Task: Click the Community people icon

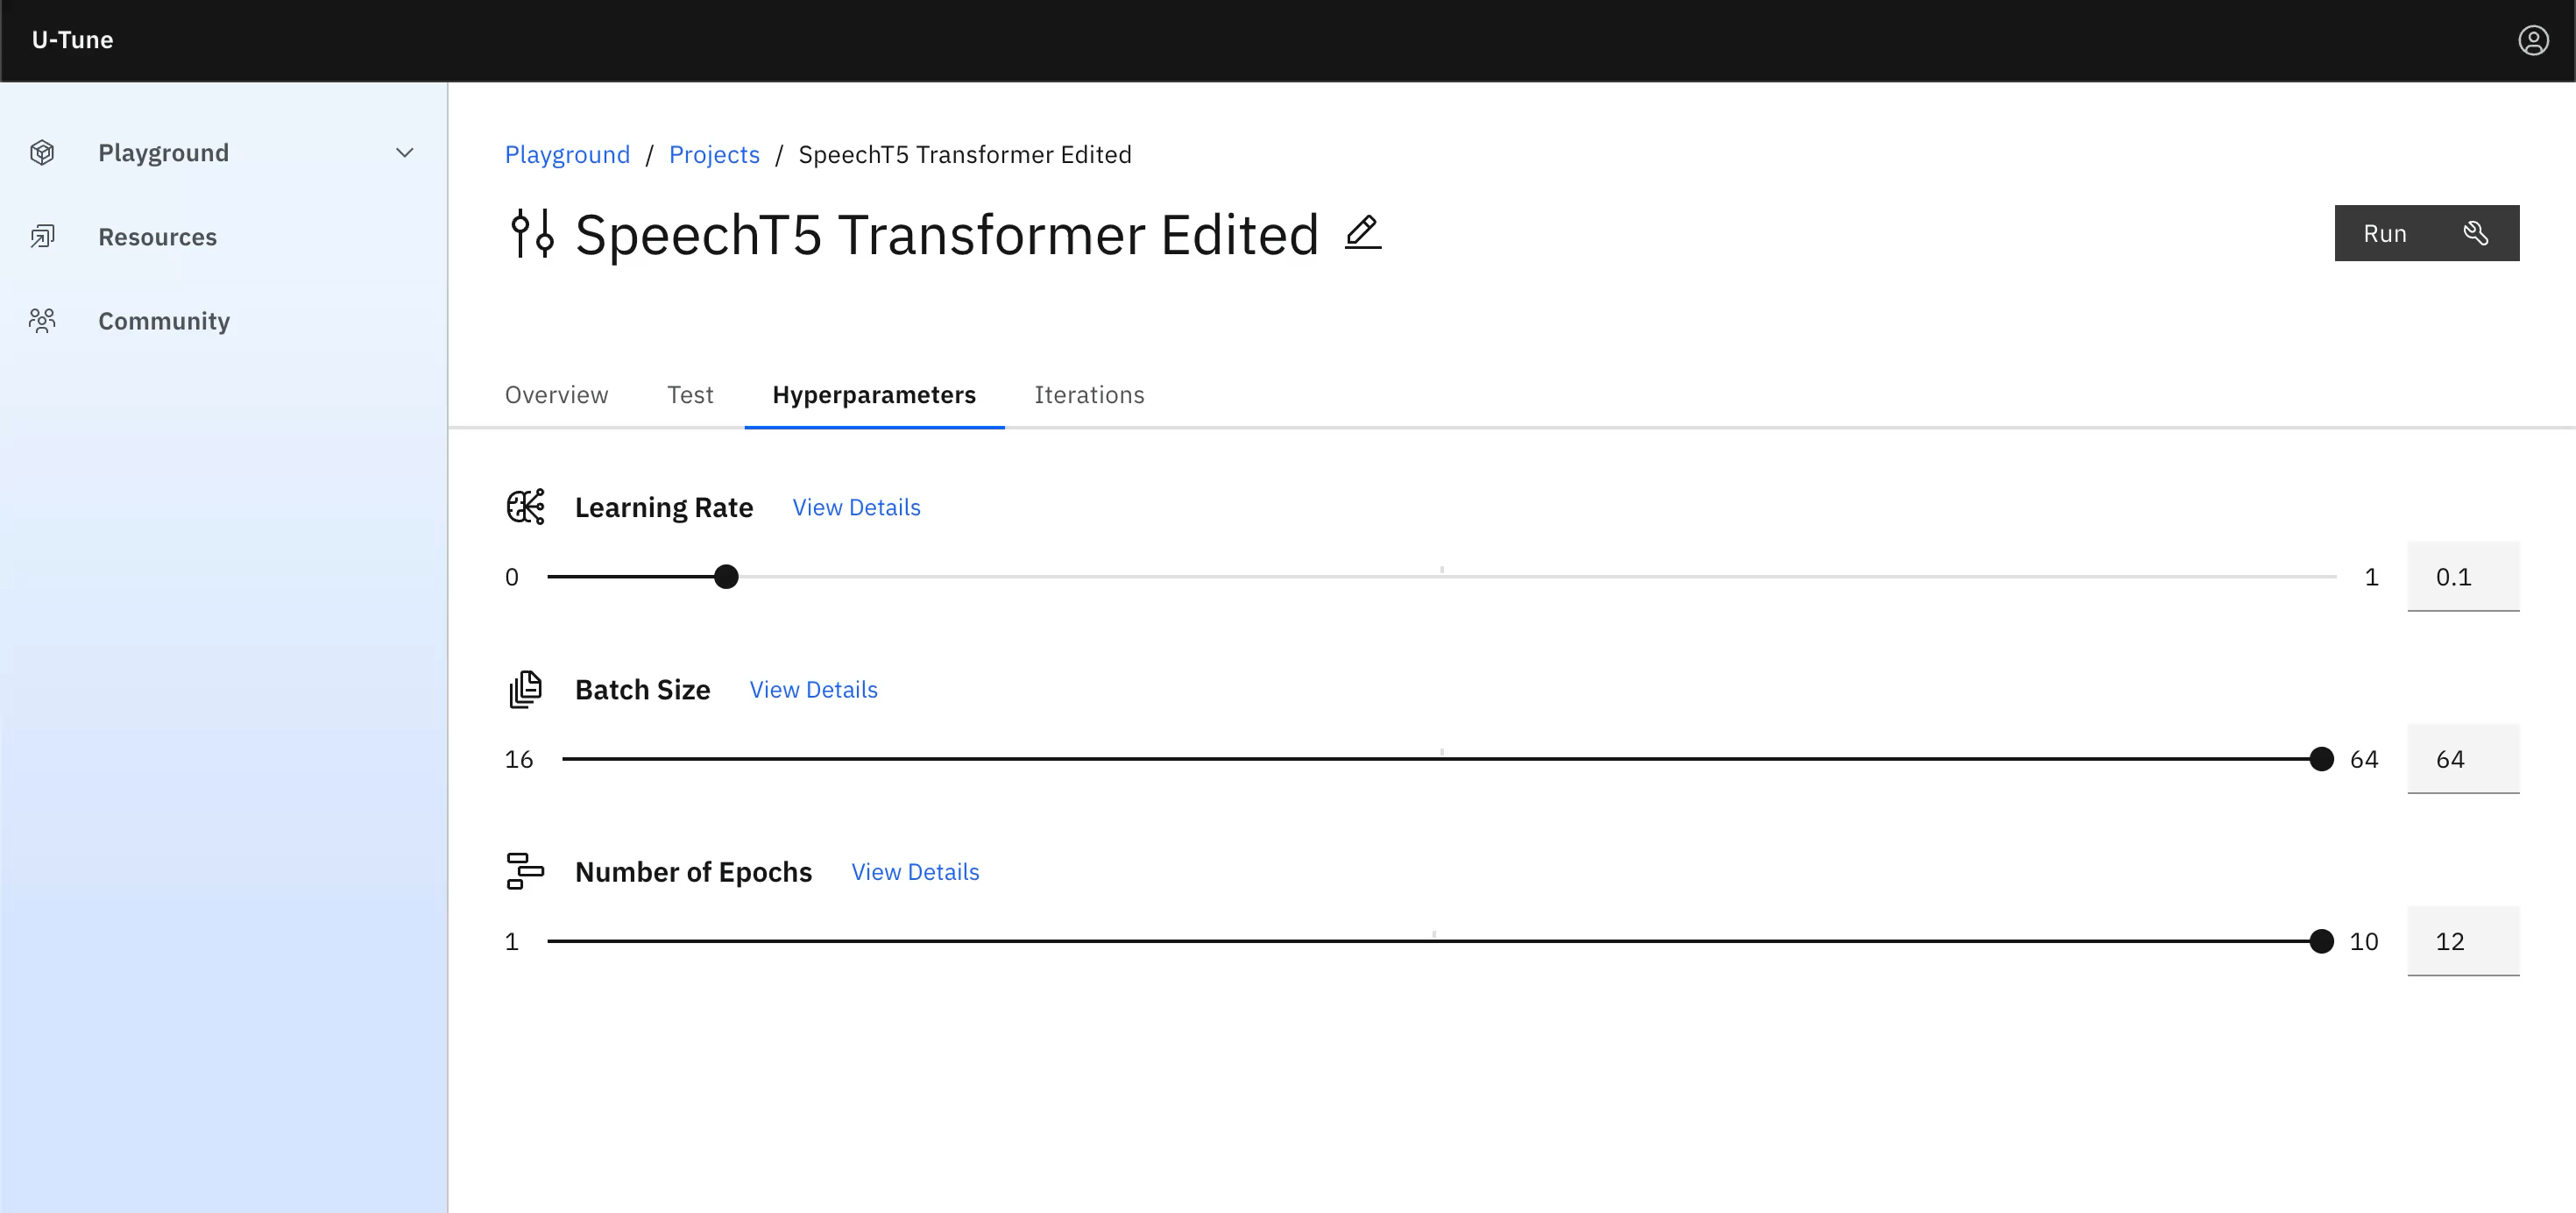Action: [x=42, y=321]
